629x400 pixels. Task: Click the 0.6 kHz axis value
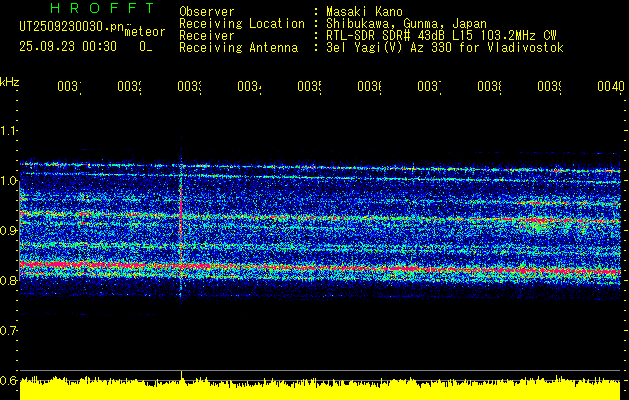[x=8, y=380]
